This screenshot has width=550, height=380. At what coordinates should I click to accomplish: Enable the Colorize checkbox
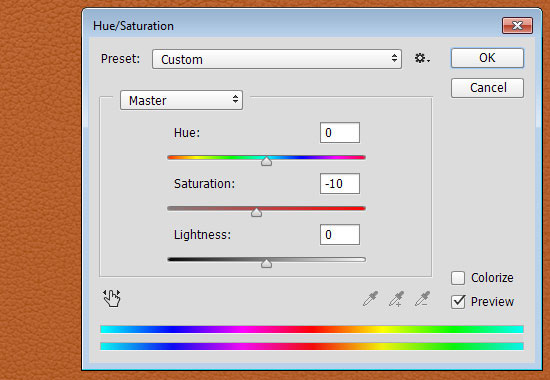point(458,278)
